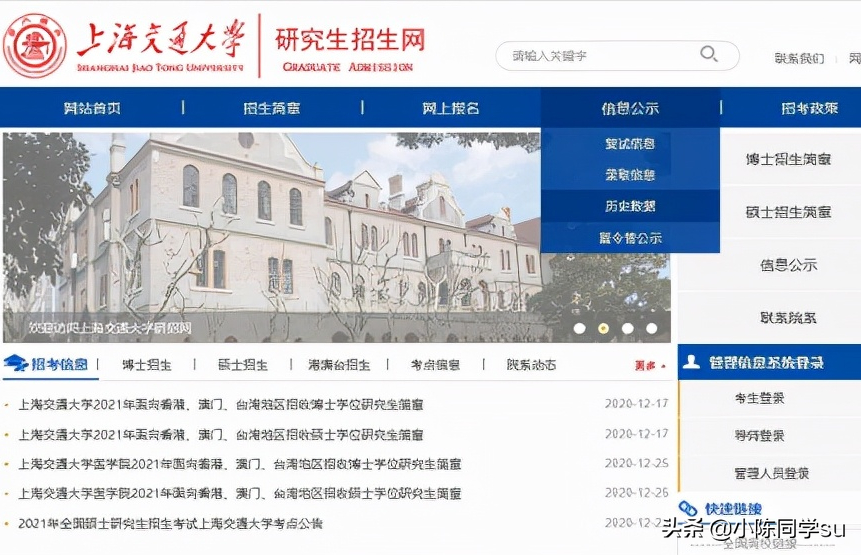Switch to the 硕士招生 tab
This screenshot has width=861, height=555.
(243, 365)
